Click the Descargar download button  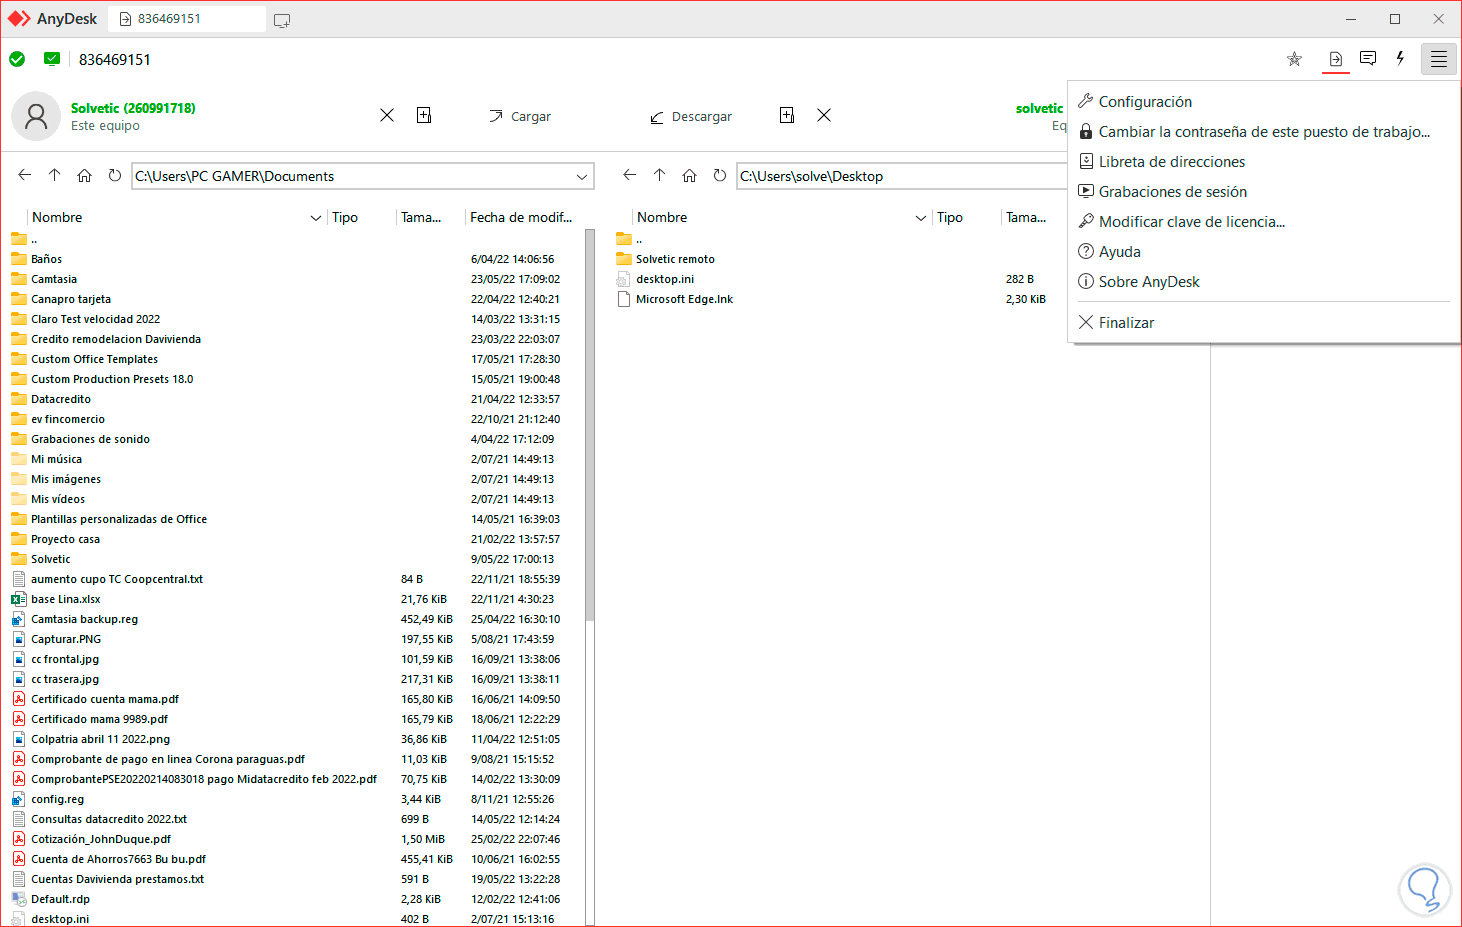(691, 117)
